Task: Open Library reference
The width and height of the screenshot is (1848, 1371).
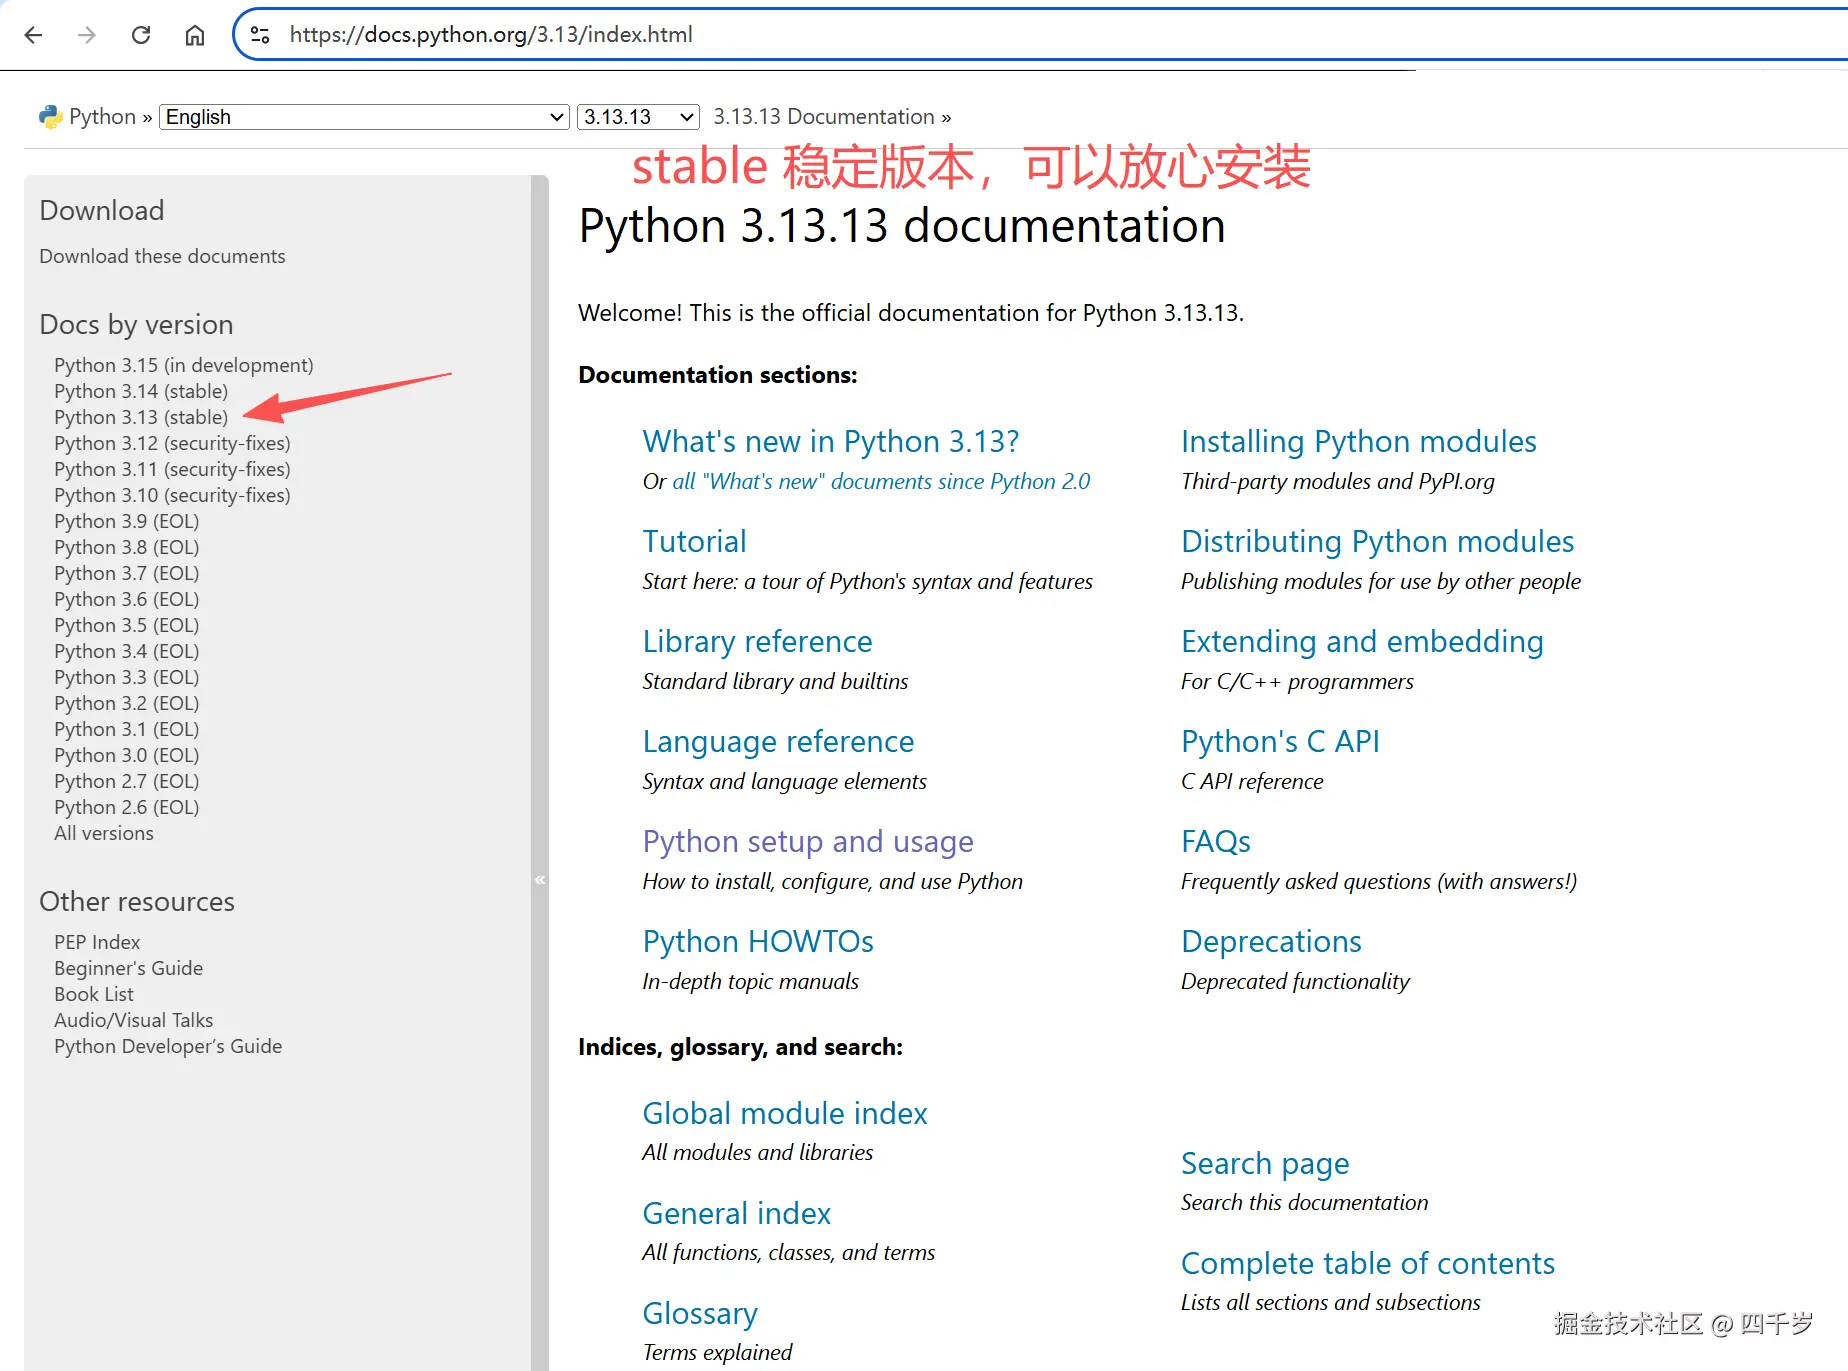Action: tap(757, 641)
